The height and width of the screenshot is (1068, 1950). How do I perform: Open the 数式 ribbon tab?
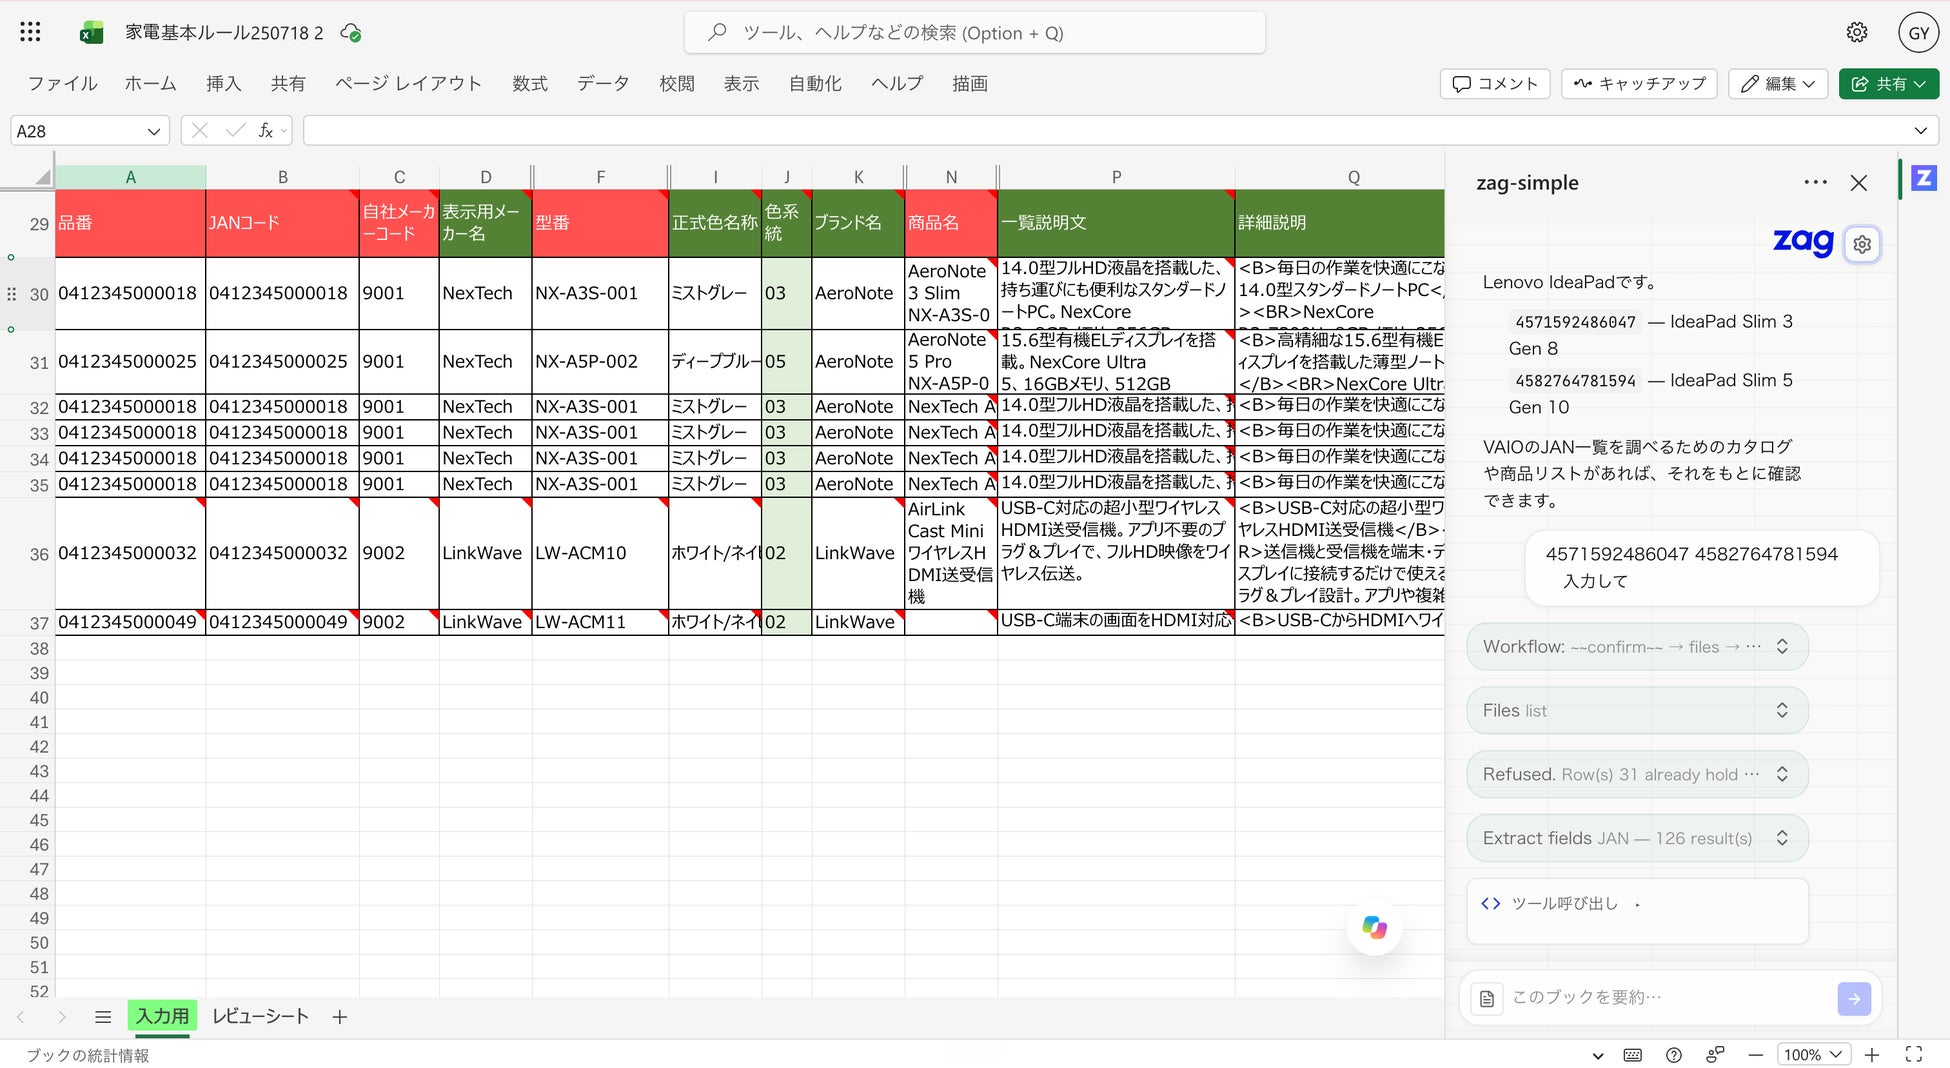click(x=529, y=84)
